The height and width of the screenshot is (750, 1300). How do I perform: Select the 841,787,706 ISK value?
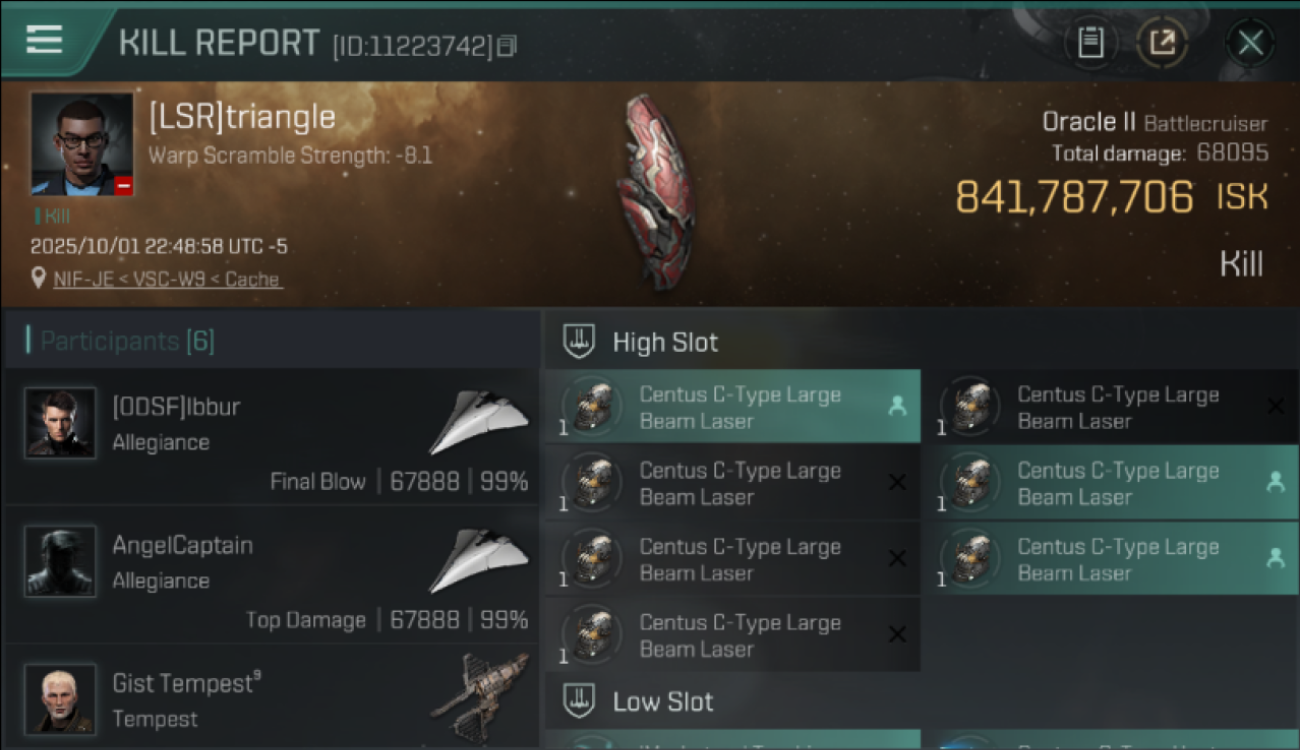pos(1074,198)
